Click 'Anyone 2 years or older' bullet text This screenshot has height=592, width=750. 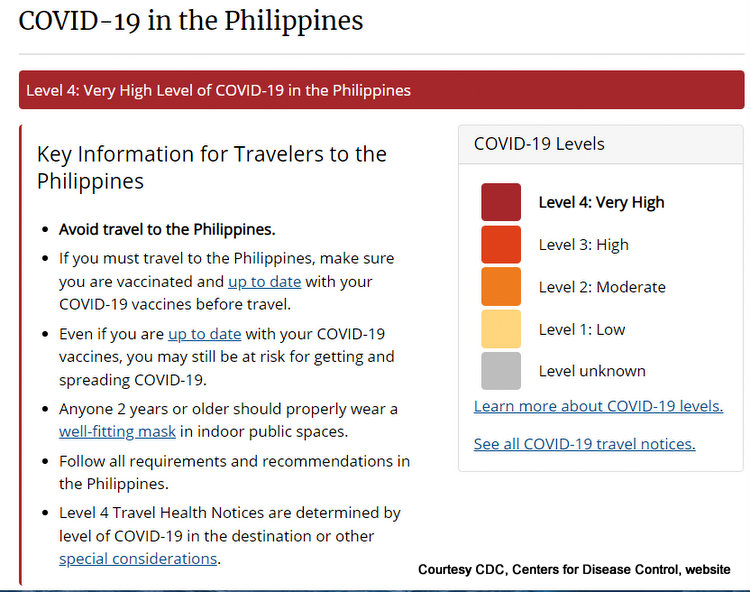pos(228,420)
